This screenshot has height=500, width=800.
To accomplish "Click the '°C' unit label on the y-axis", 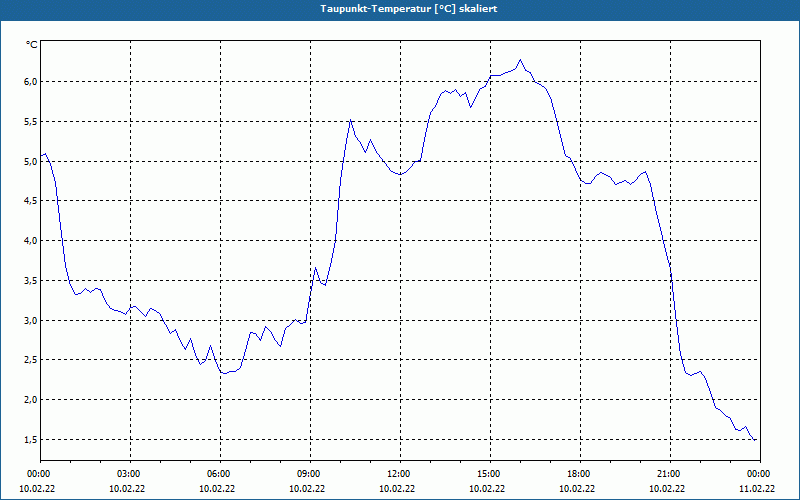I will (31, 45).
